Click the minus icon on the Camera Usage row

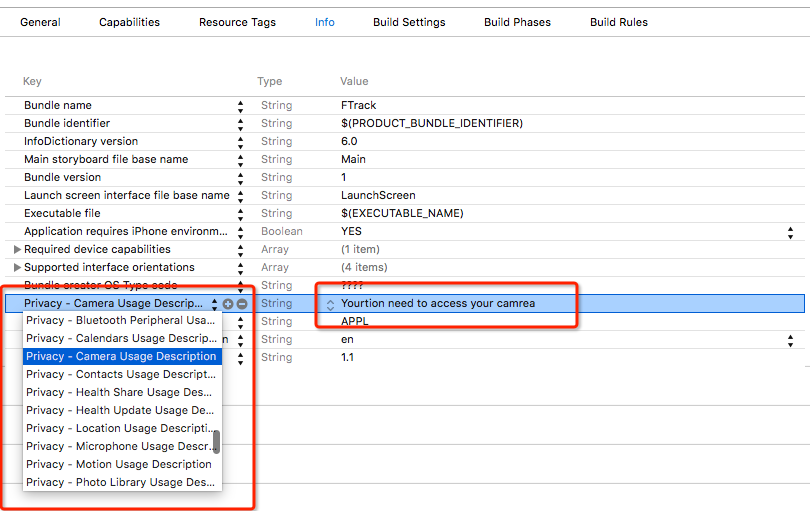241,303
